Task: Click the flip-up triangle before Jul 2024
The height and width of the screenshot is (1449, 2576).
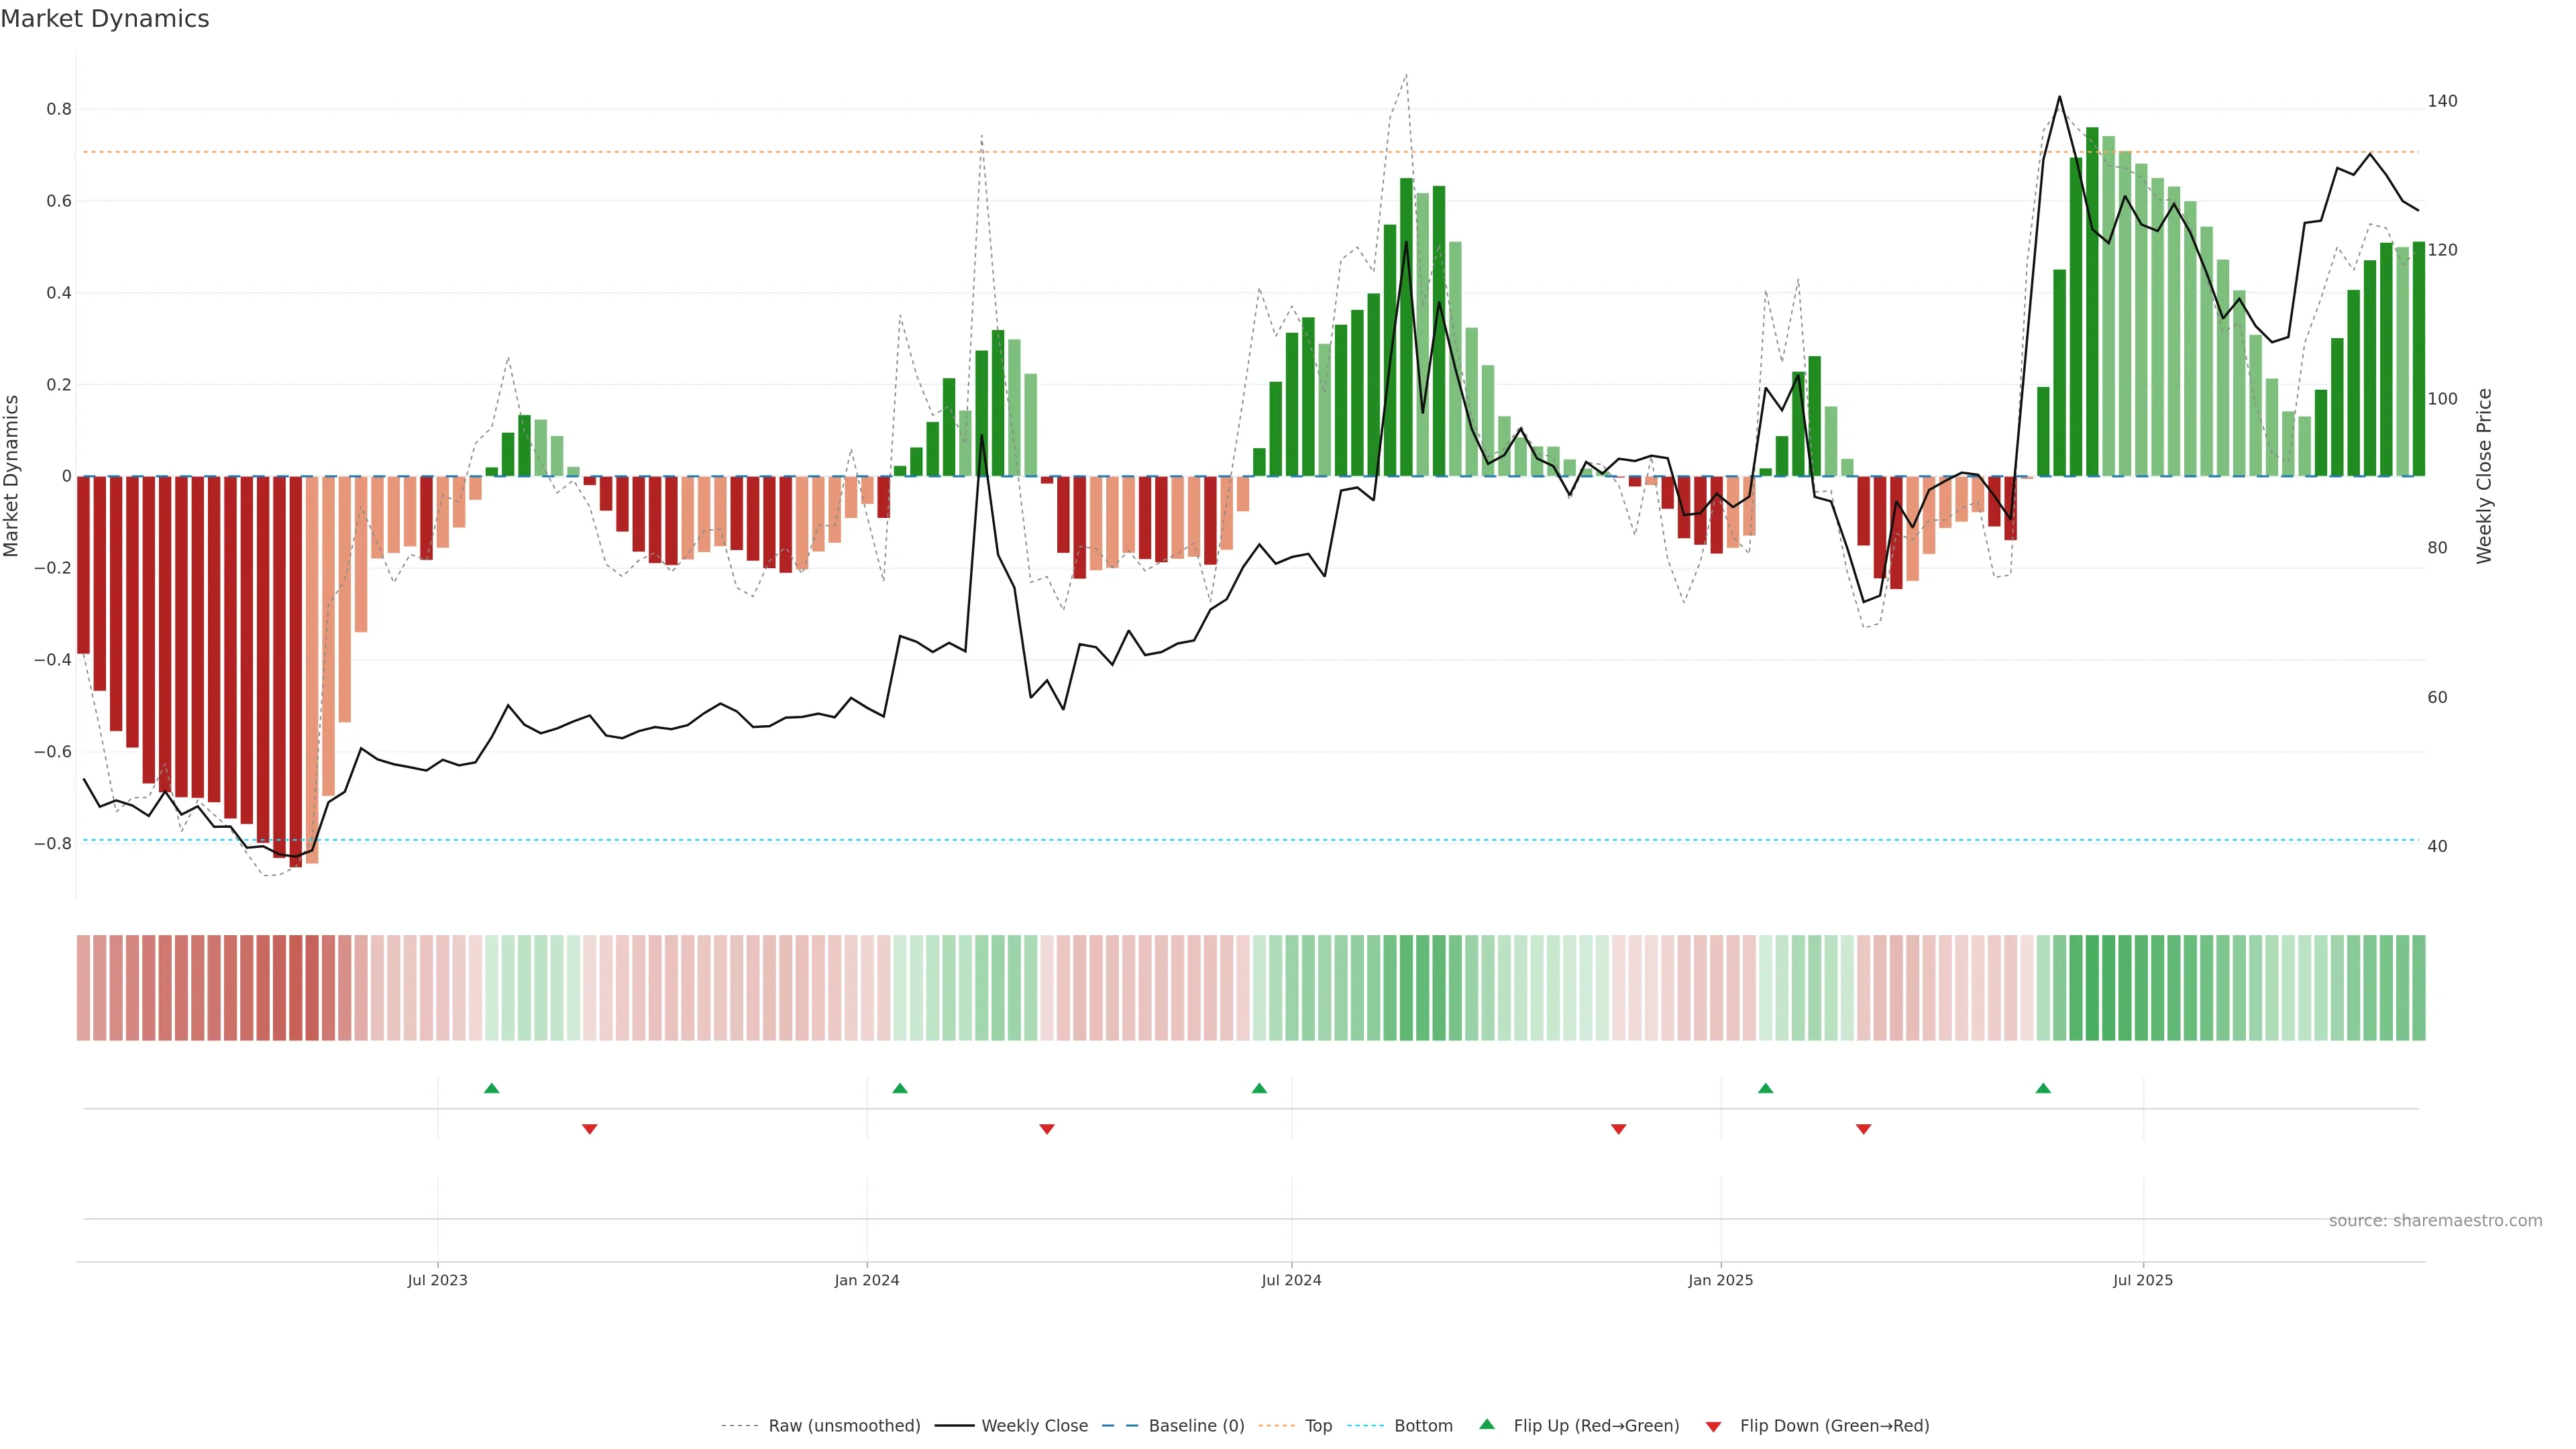Action: click(x=1259, y=1088)
